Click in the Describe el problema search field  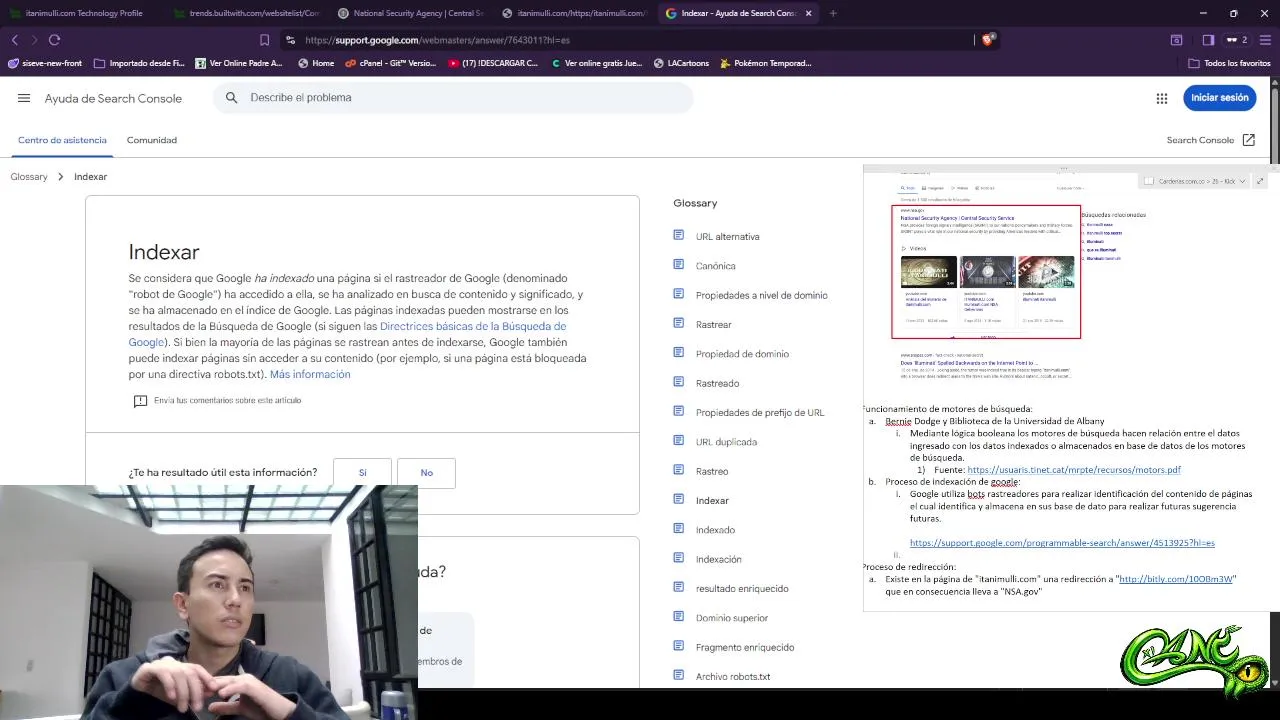coord(452,98)
